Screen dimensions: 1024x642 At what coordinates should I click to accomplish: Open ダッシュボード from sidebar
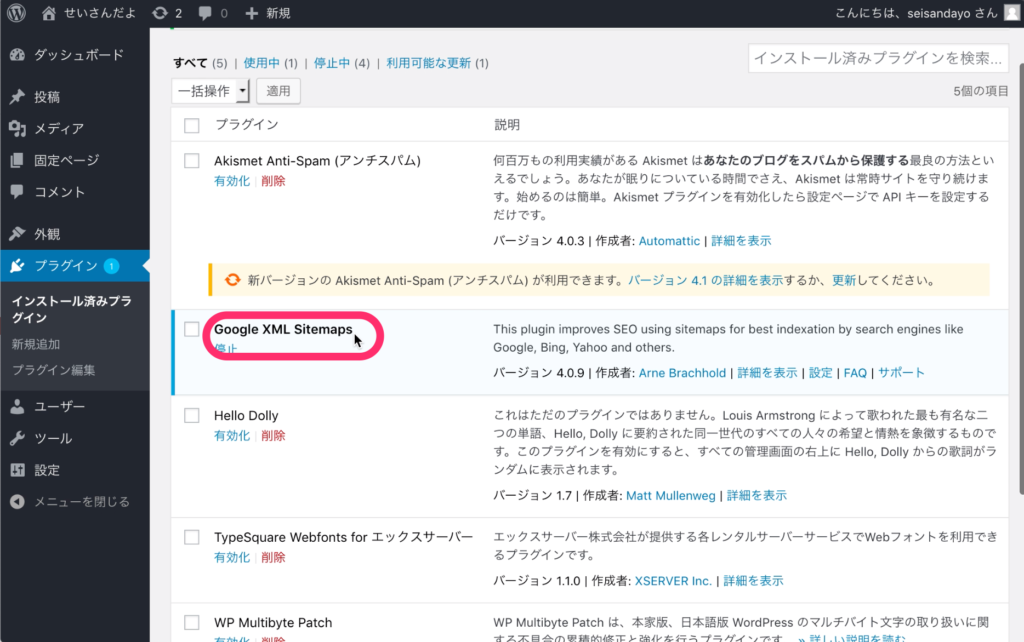coord(78,55)
